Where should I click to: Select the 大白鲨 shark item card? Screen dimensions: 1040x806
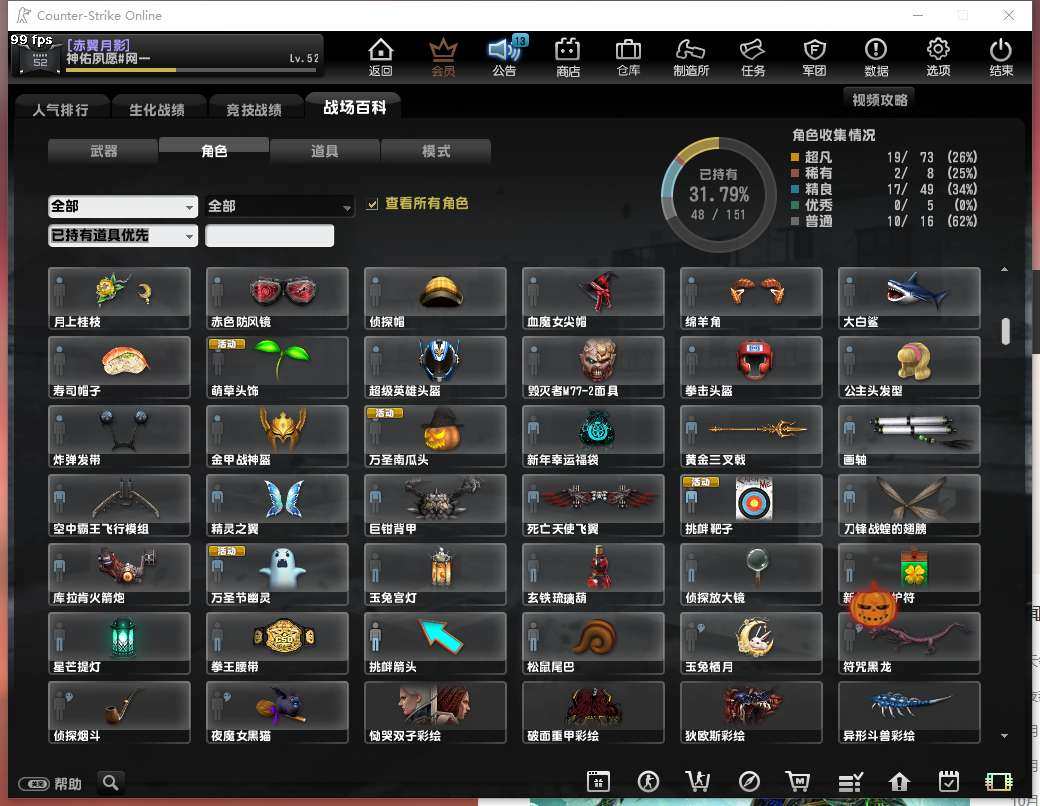pyautogui.click(x=909, y=298)
